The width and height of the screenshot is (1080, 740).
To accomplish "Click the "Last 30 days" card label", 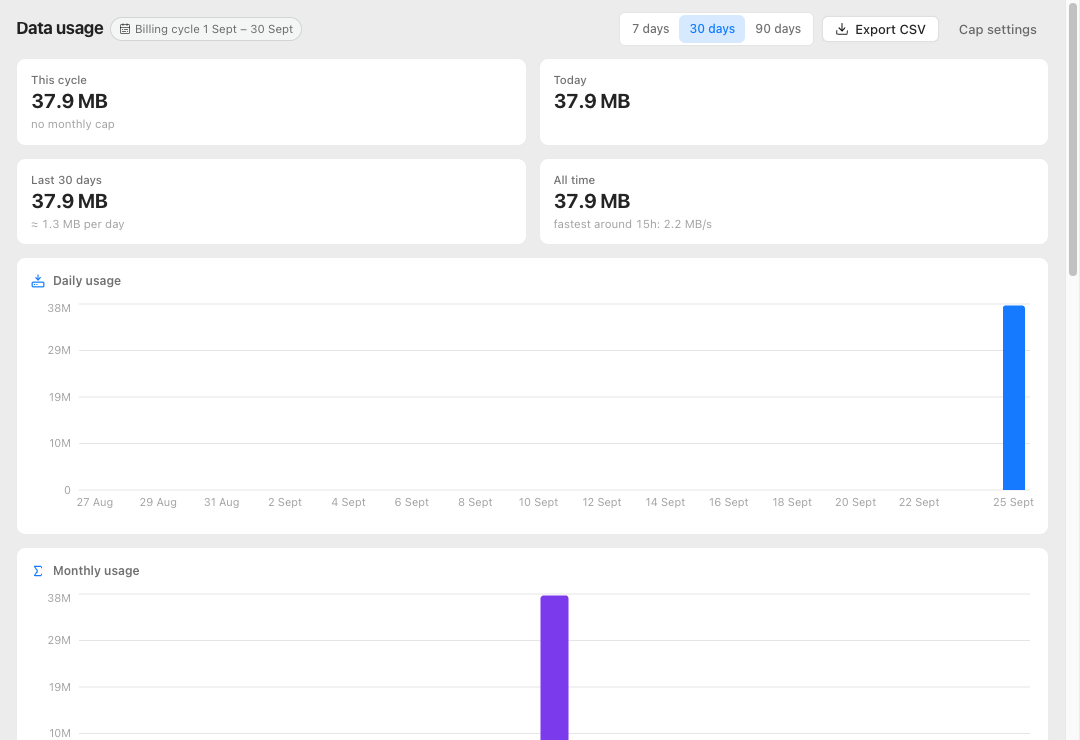I will click(66, 180).
